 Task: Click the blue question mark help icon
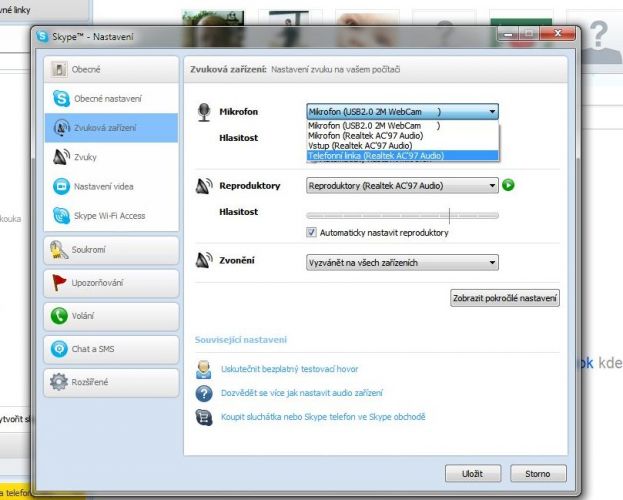pyautogui.click(x=204, y=393)
